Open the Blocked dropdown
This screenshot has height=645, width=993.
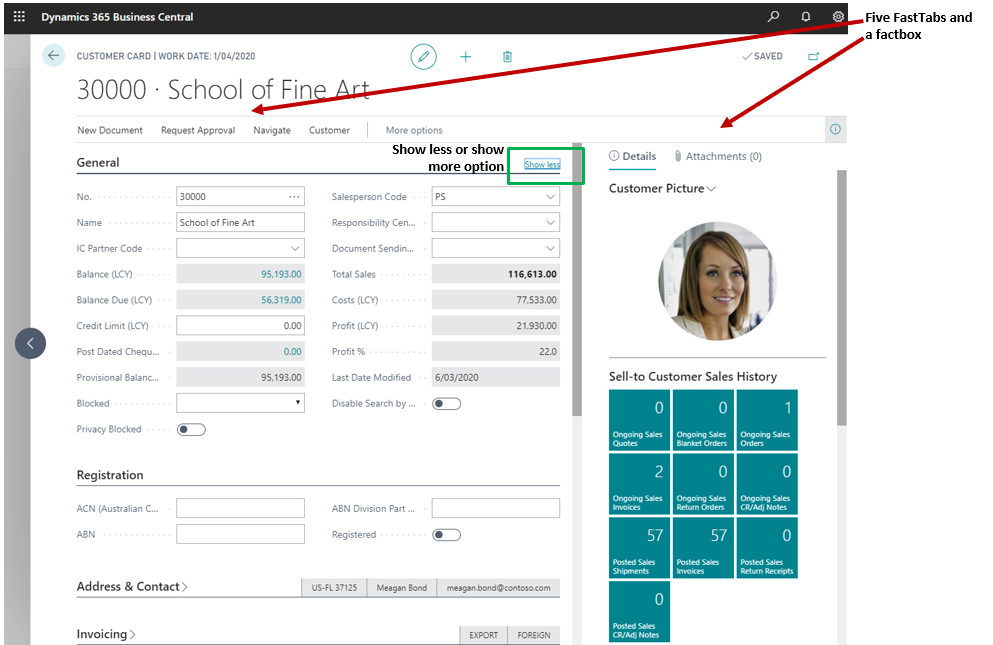click(x=298, y=404)
